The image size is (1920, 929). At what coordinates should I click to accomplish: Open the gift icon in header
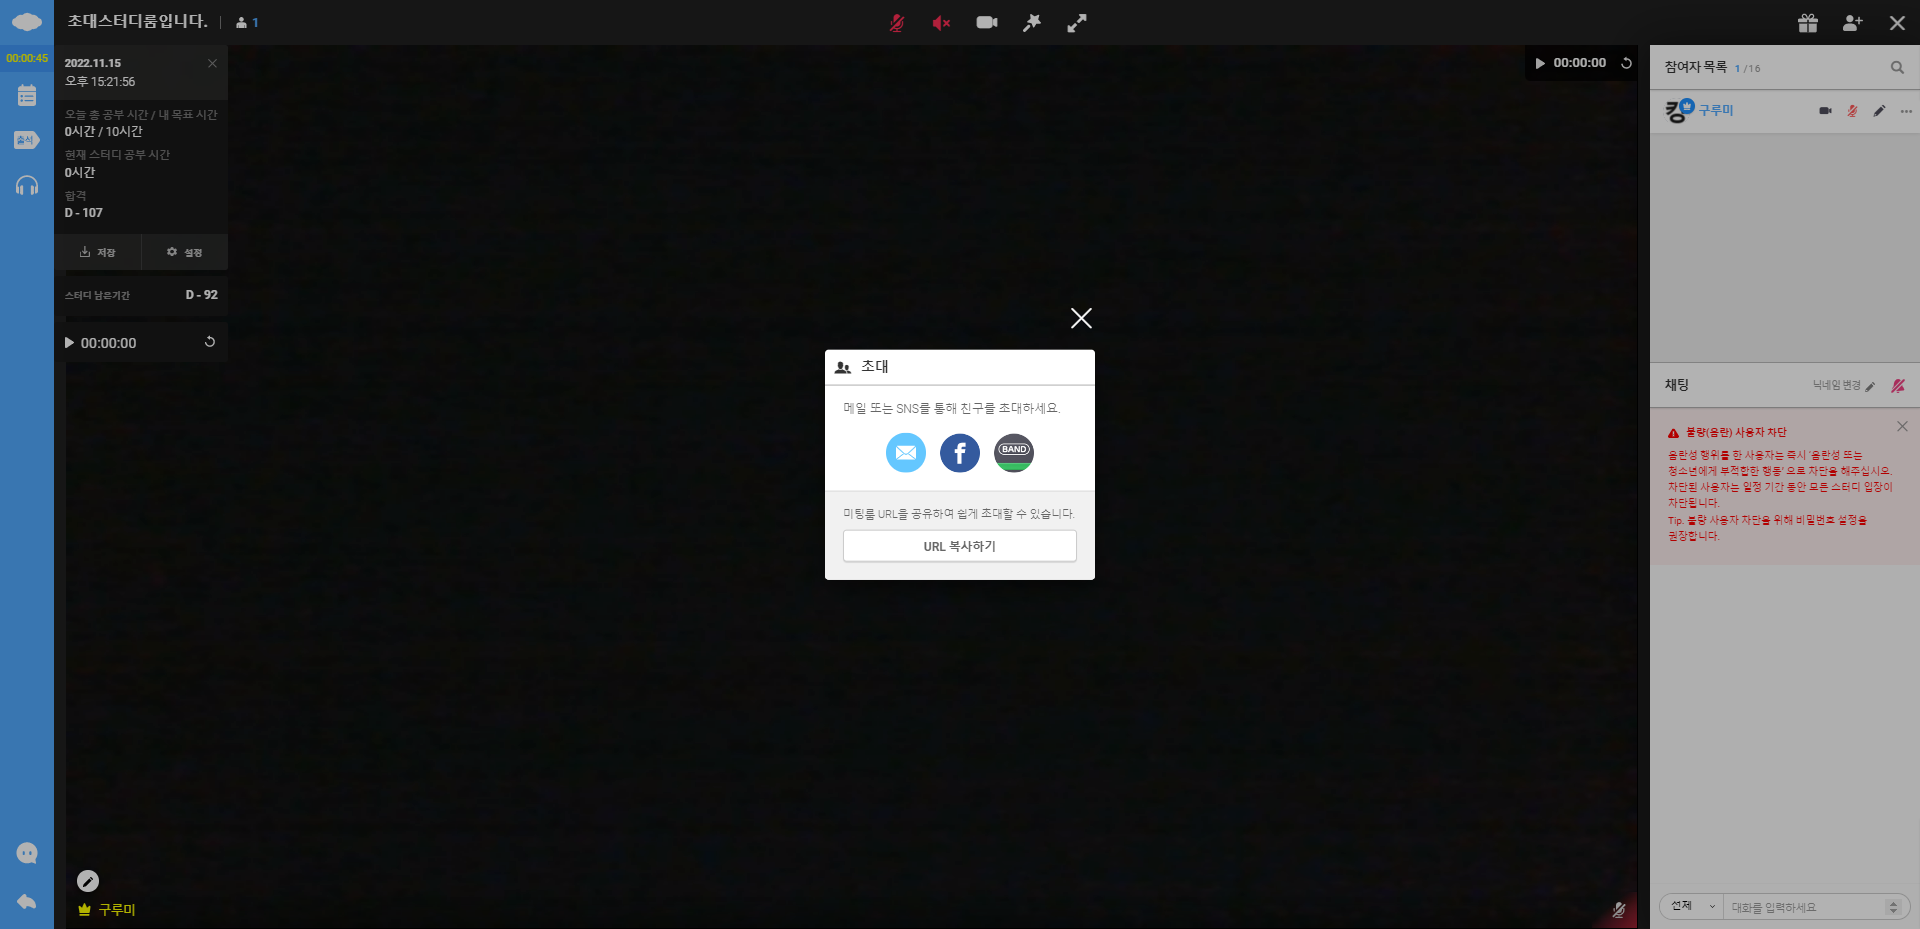pos(1807,23)
